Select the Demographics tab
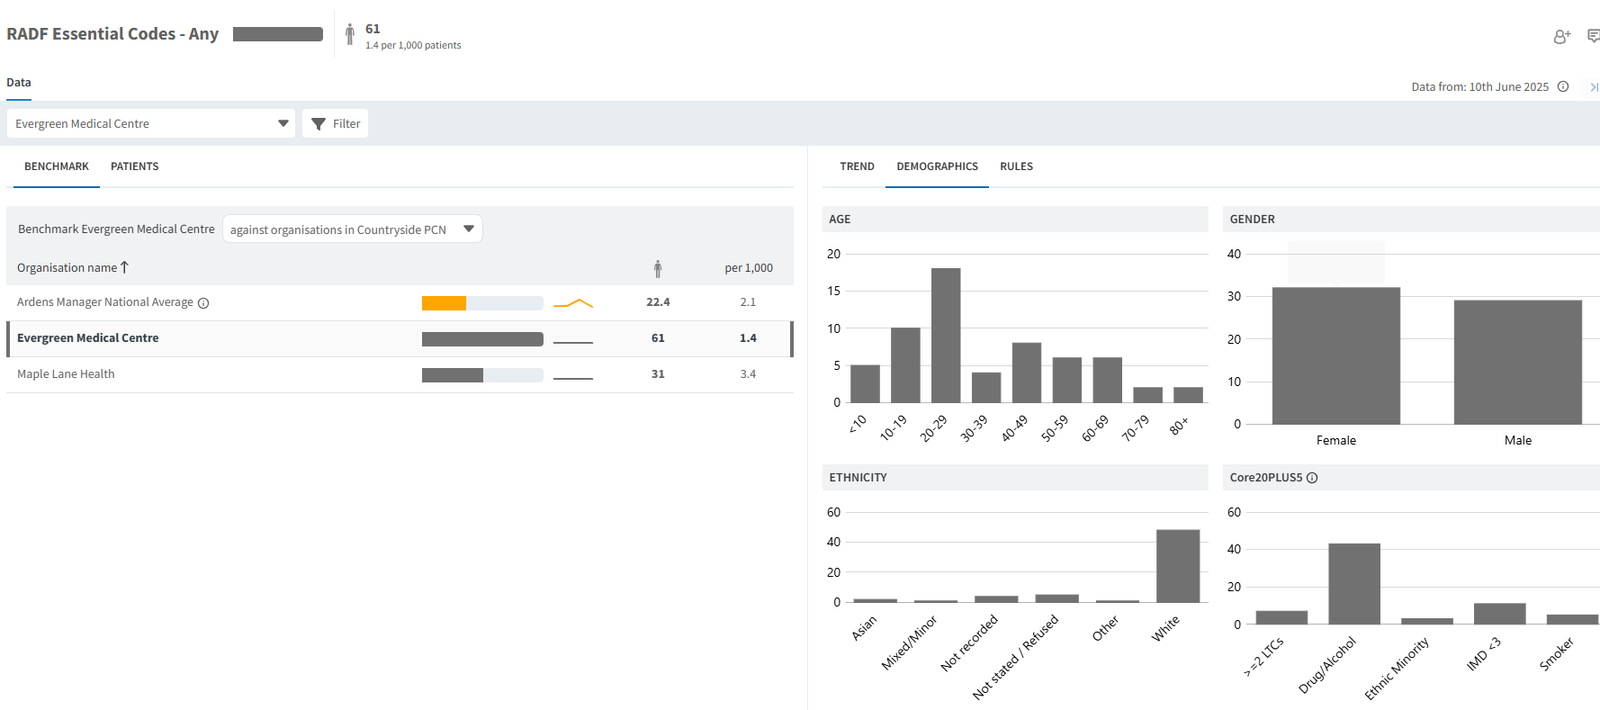The width and height of the screenshot is (1600, 710). point(937,167)
